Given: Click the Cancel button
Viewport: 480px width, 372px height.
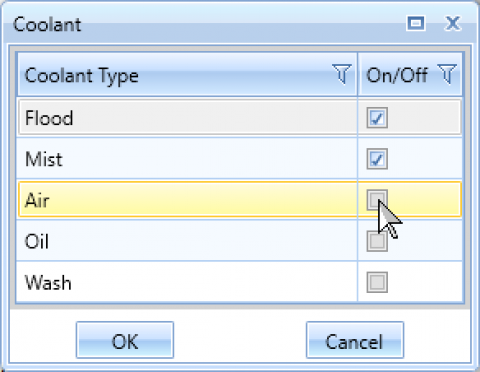Looking at the screenshot, I should tap(355, 340).
